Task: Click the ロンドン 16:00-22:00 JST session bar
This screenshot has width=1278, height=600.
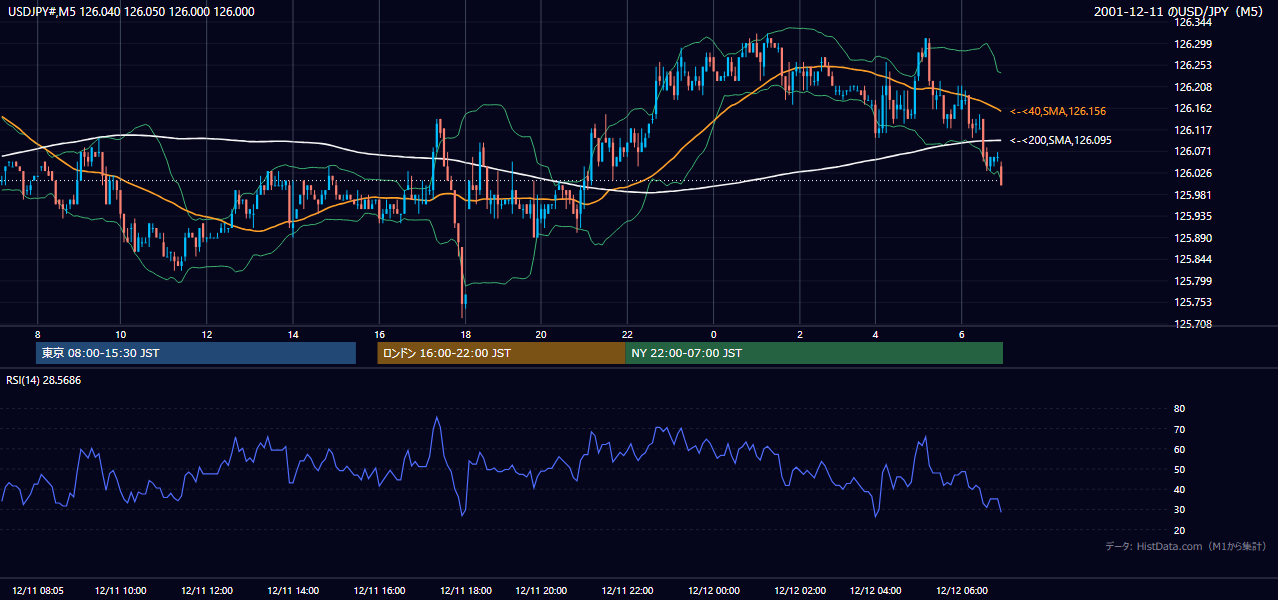Action: pyautogui.click(x=501, y=353)
